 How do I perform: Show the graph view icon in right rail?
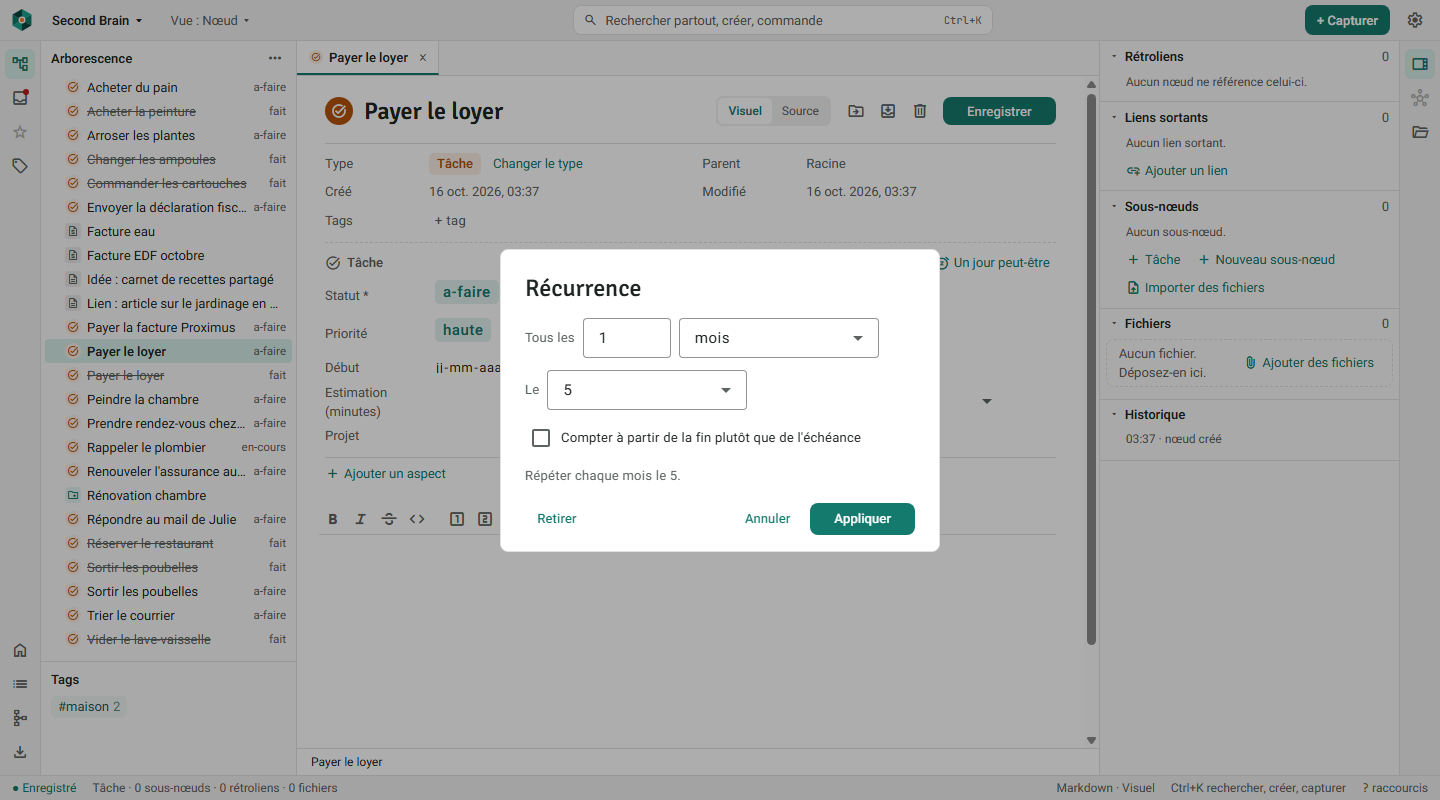[1420, 98]
